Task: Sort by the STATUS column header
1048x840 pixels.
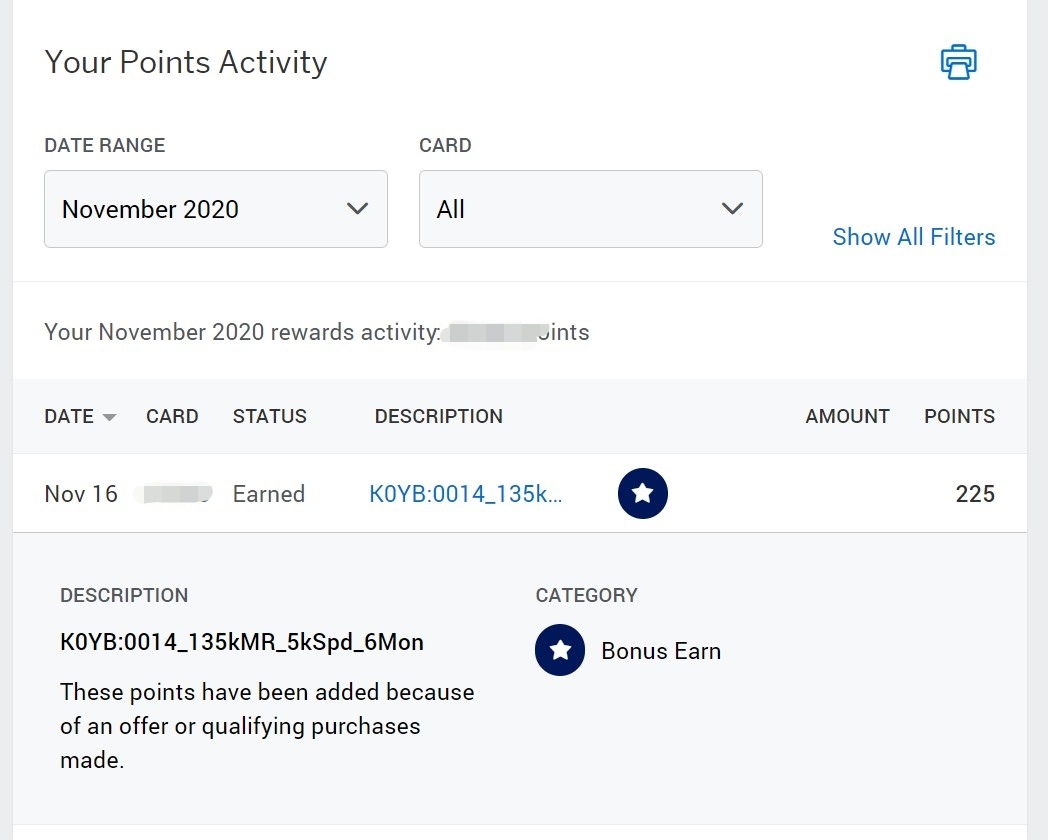Action: pyautogui.click(x=269, y=416)
